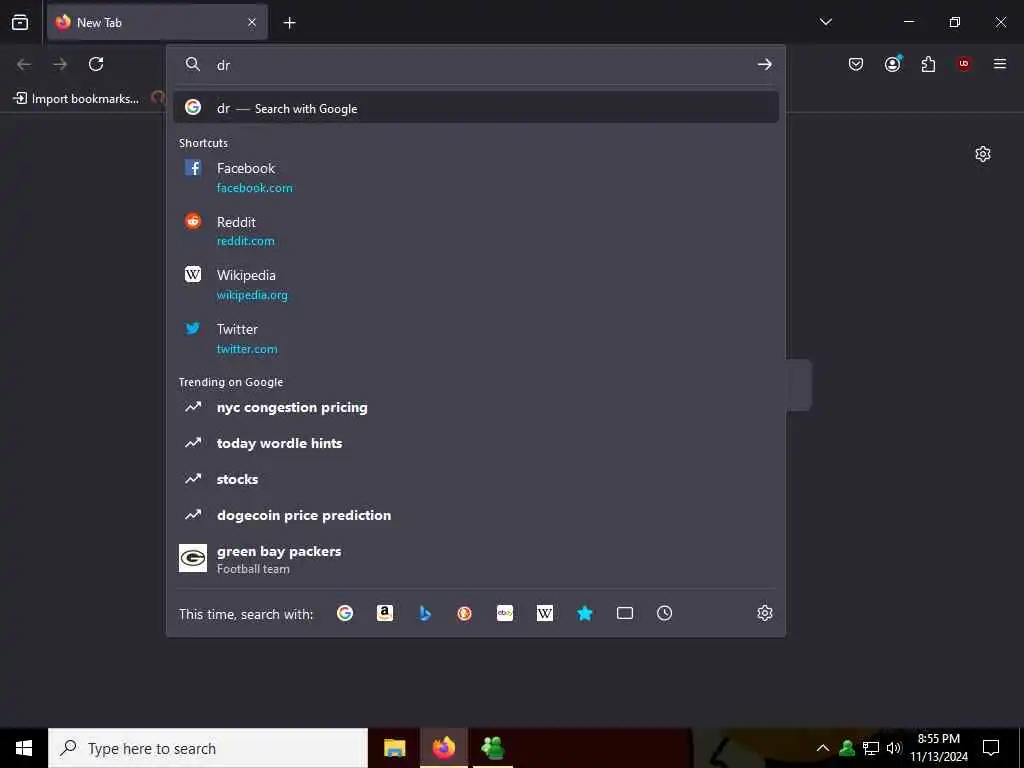Select trending 'dogecoin price prediction'
1024x768 pixels.
[x=476, y=515]
